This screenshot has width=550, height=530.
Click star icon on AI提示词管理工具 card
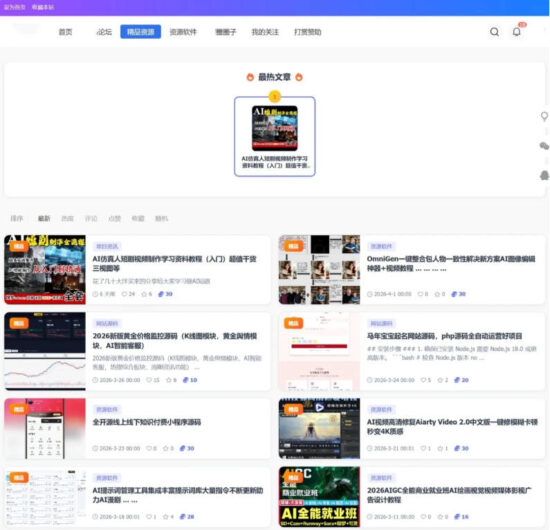pyautogui.click(x=166, y=517)
